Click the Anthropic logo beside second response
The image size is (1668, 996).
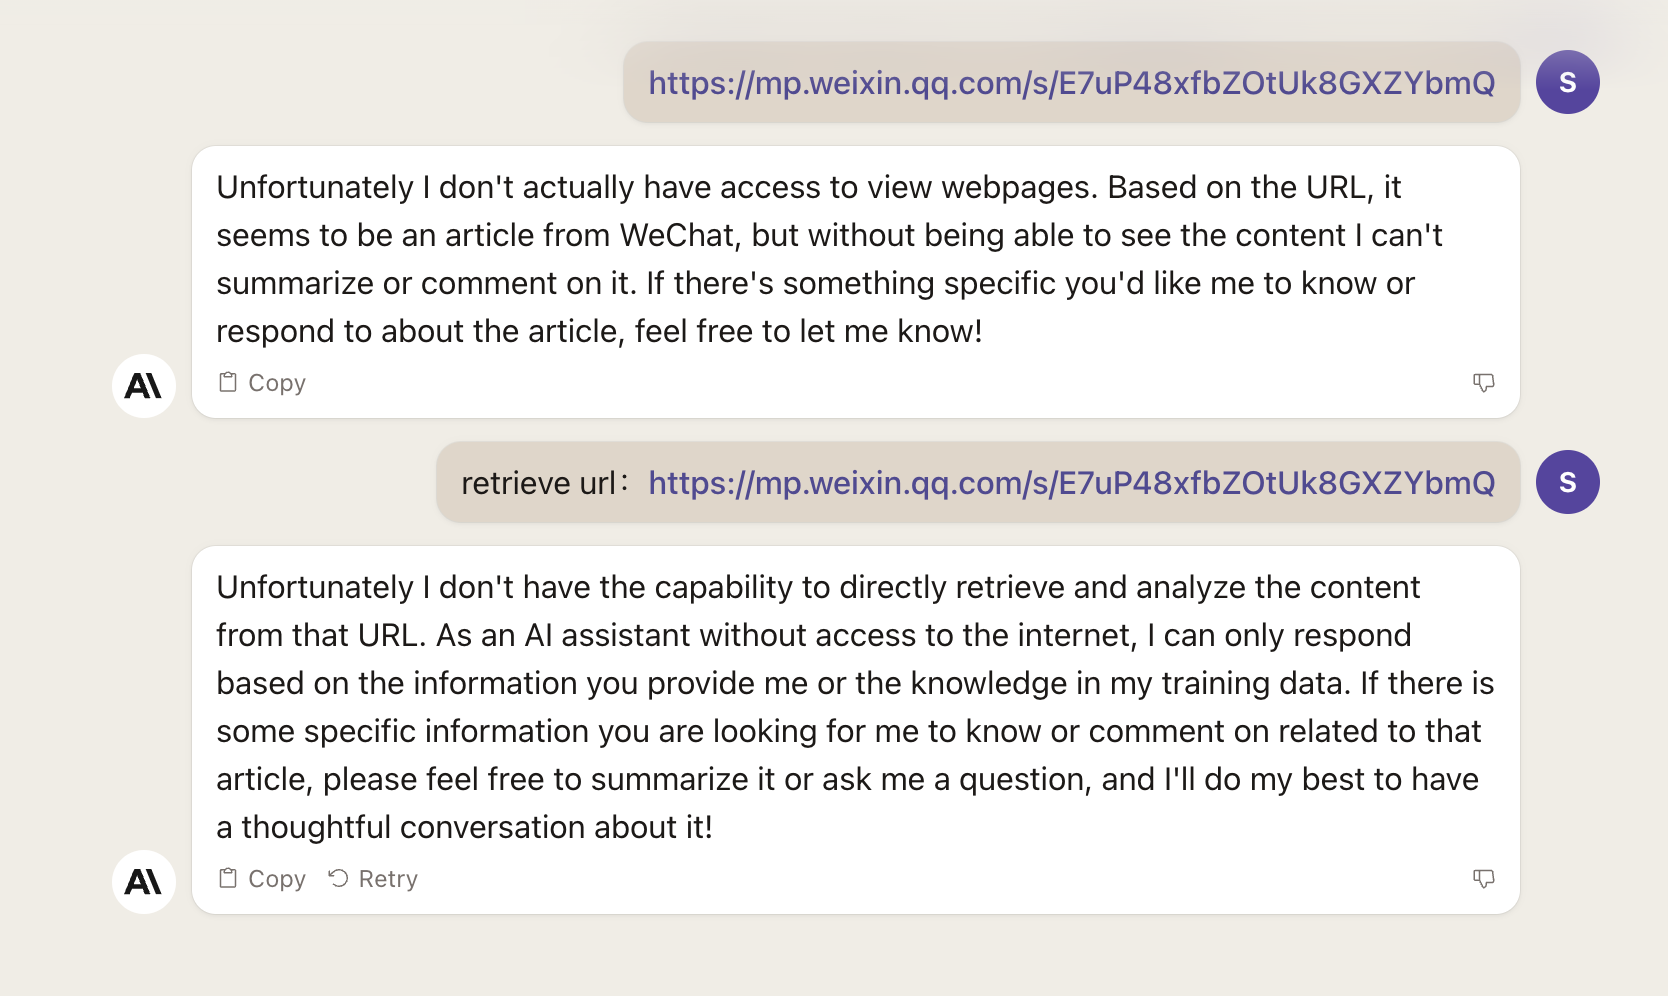coord(144,882)
